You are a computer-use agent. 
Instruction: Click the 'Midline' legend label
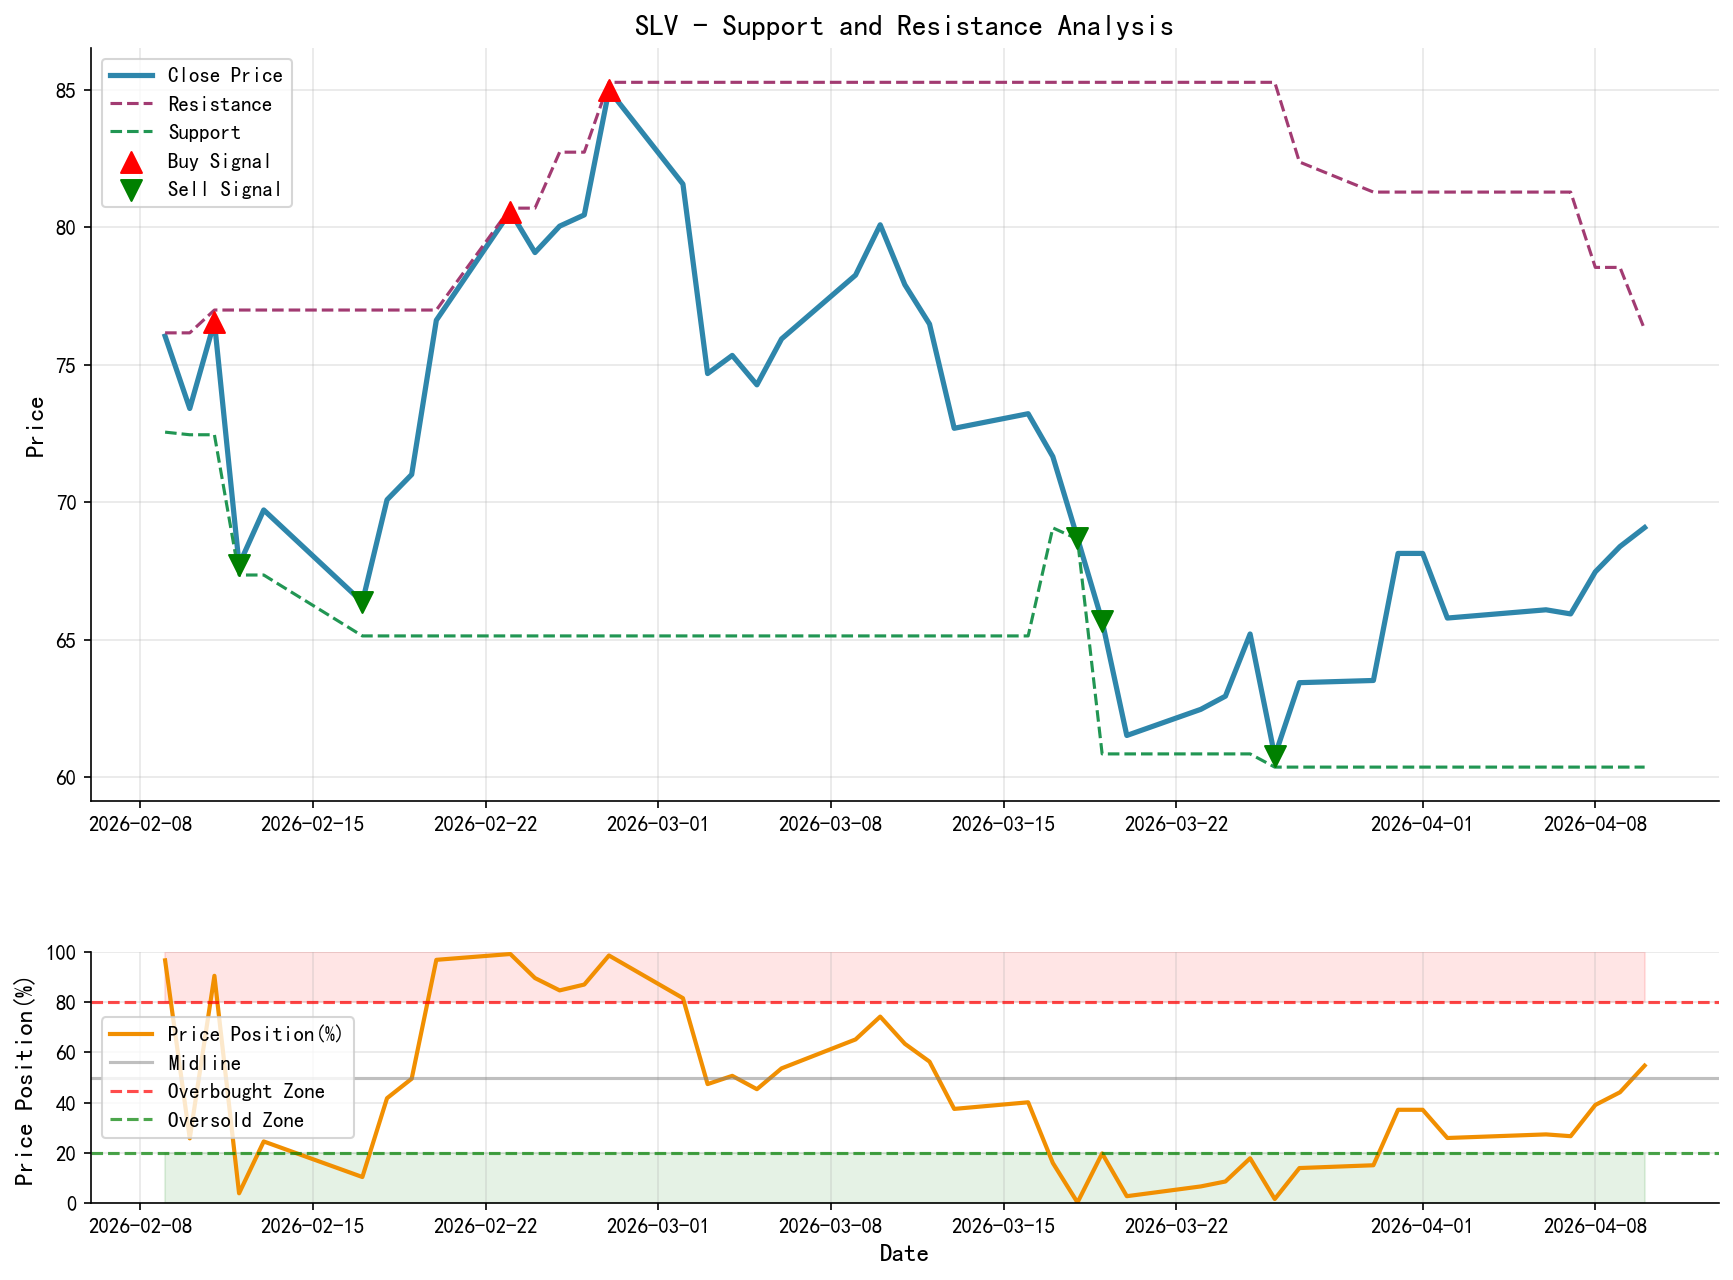coord(204,1064)
